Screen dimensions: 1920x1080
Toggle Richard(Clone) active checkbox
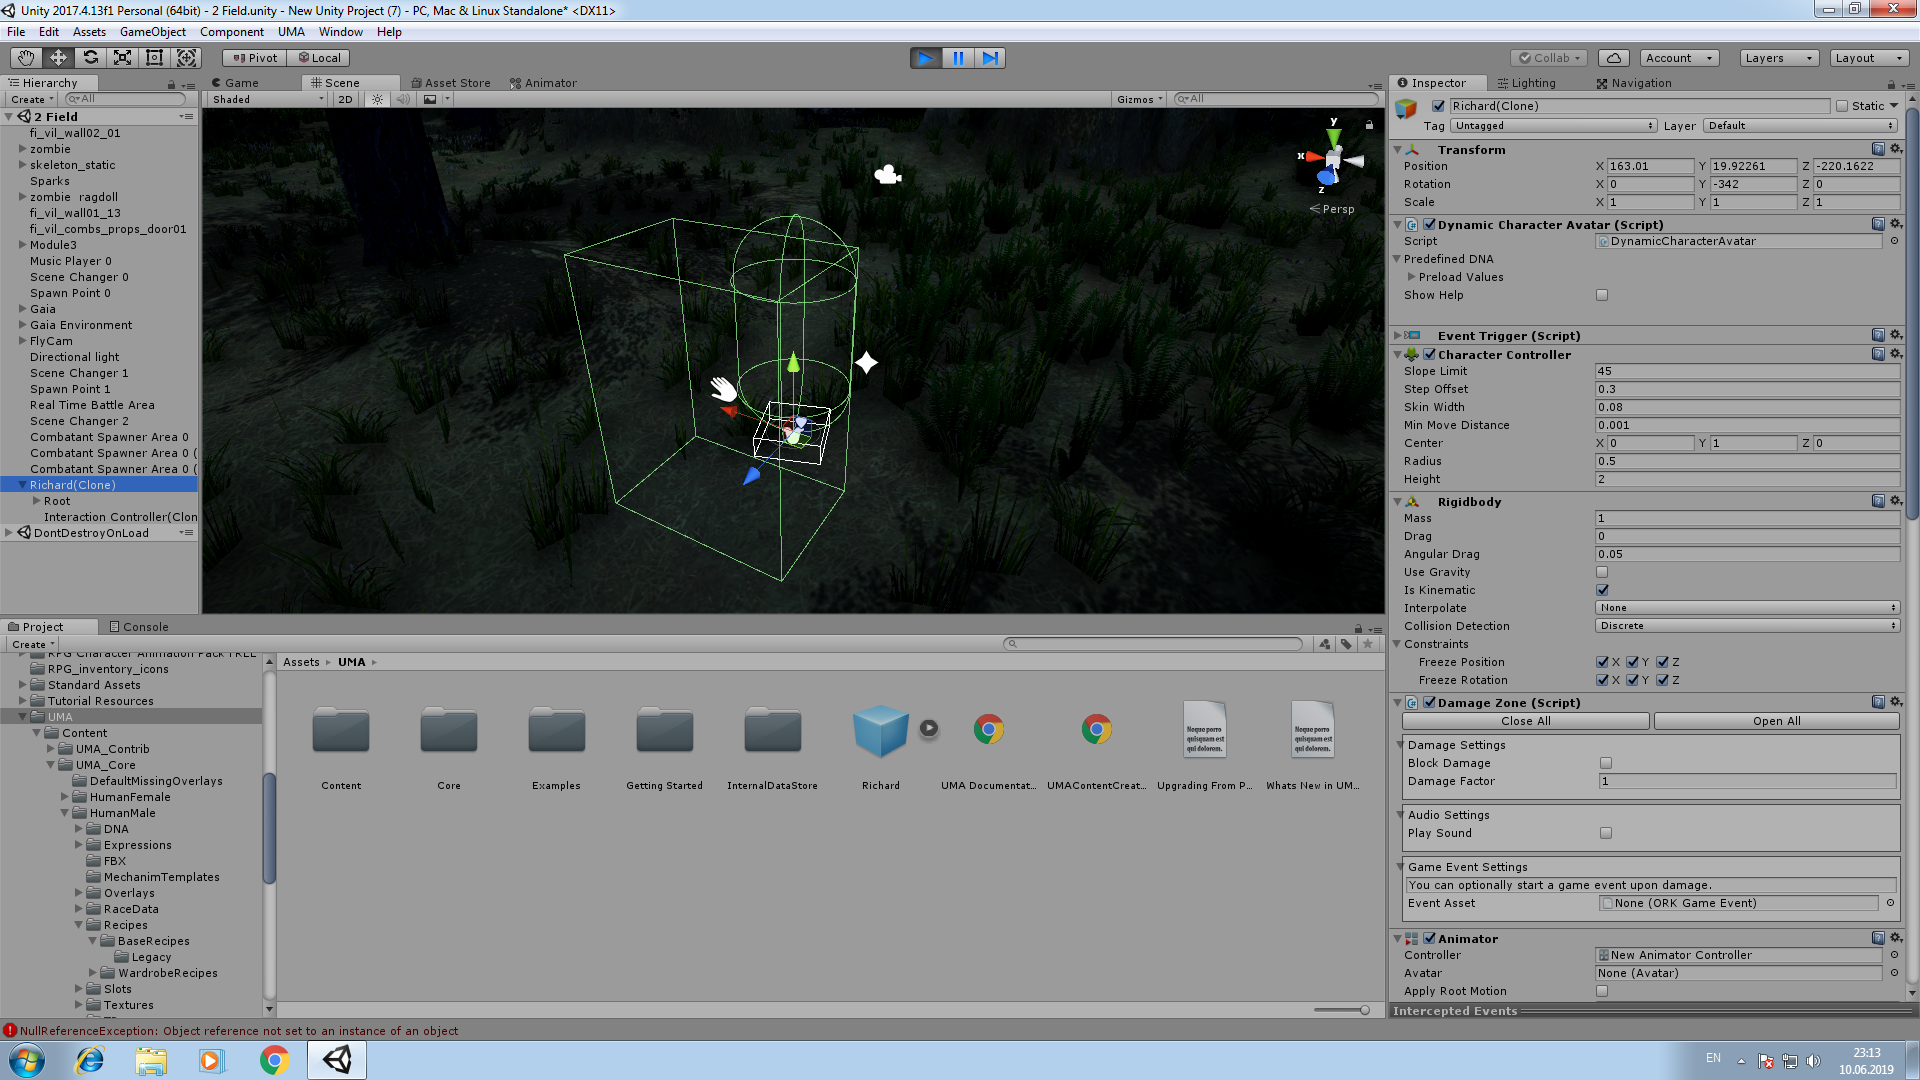1438,106
